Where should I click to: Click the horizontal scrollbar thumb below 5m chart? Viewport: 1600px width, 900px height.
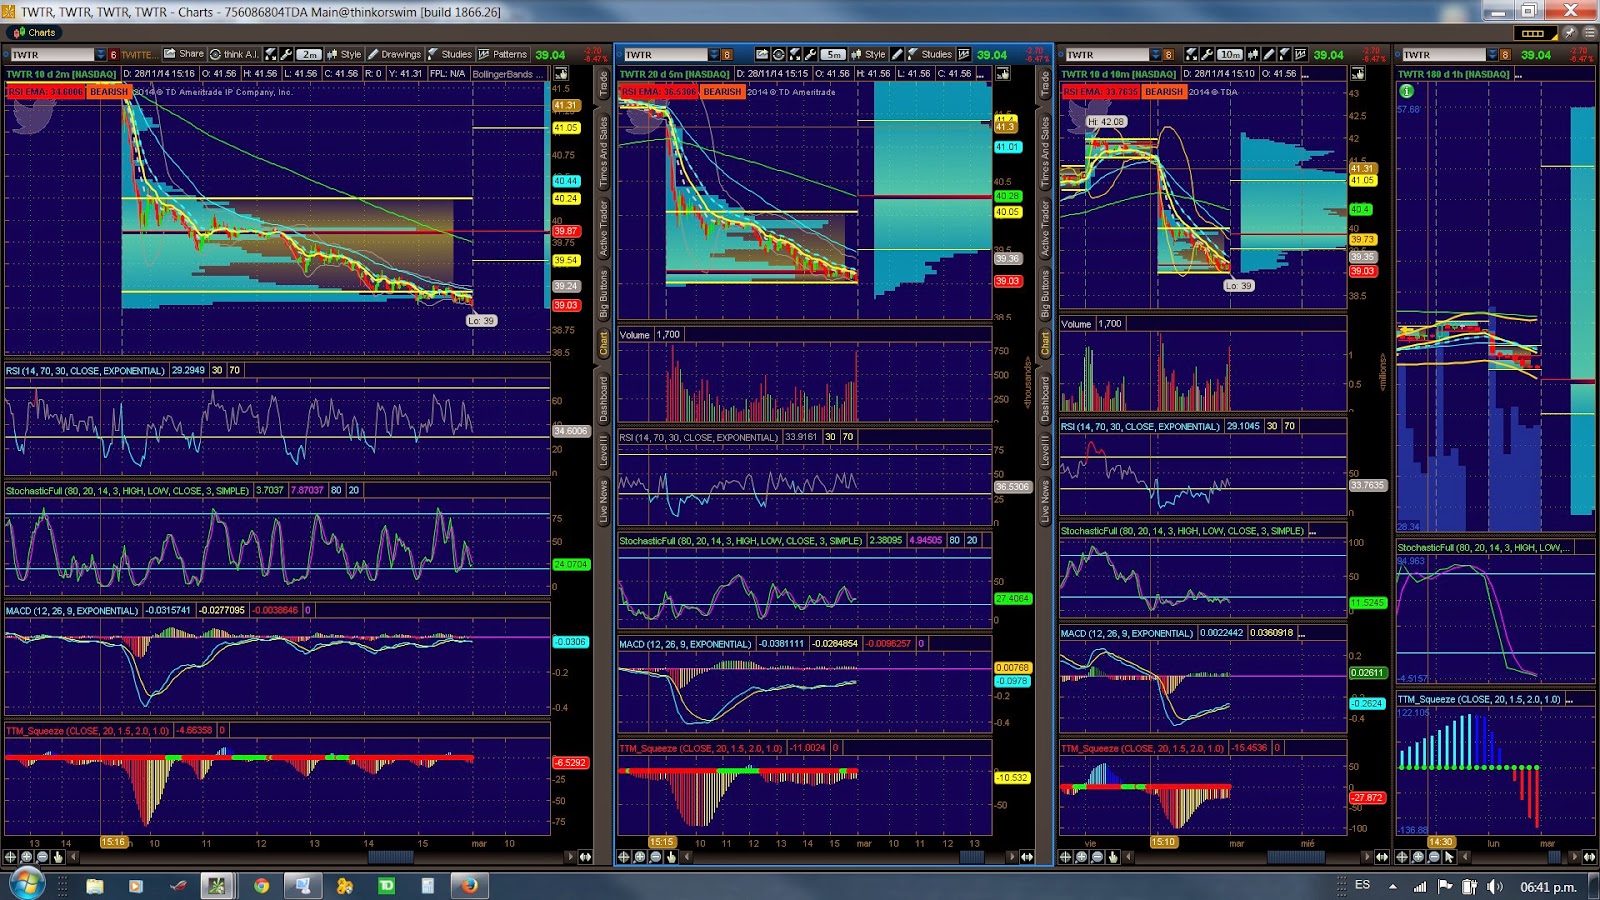point(971,857)
